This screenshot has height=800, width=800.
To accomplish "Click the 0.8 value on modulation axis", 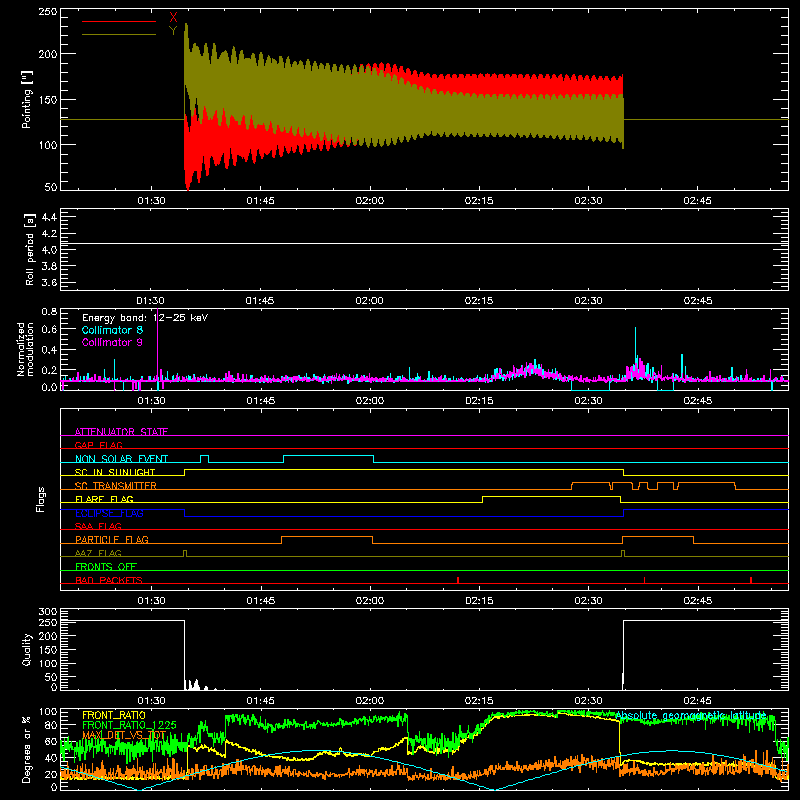I will 49,311.
